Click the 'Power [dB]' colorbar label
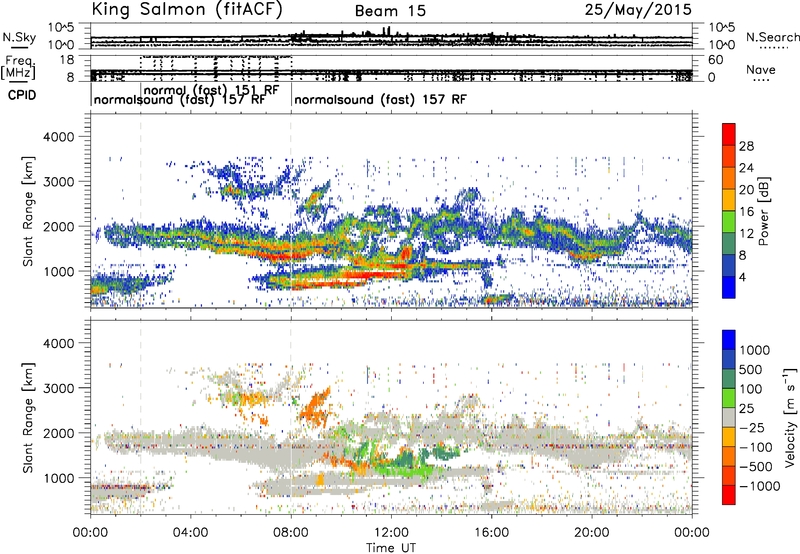This screenshot has height=554, width=800. (x=763, y=211)
